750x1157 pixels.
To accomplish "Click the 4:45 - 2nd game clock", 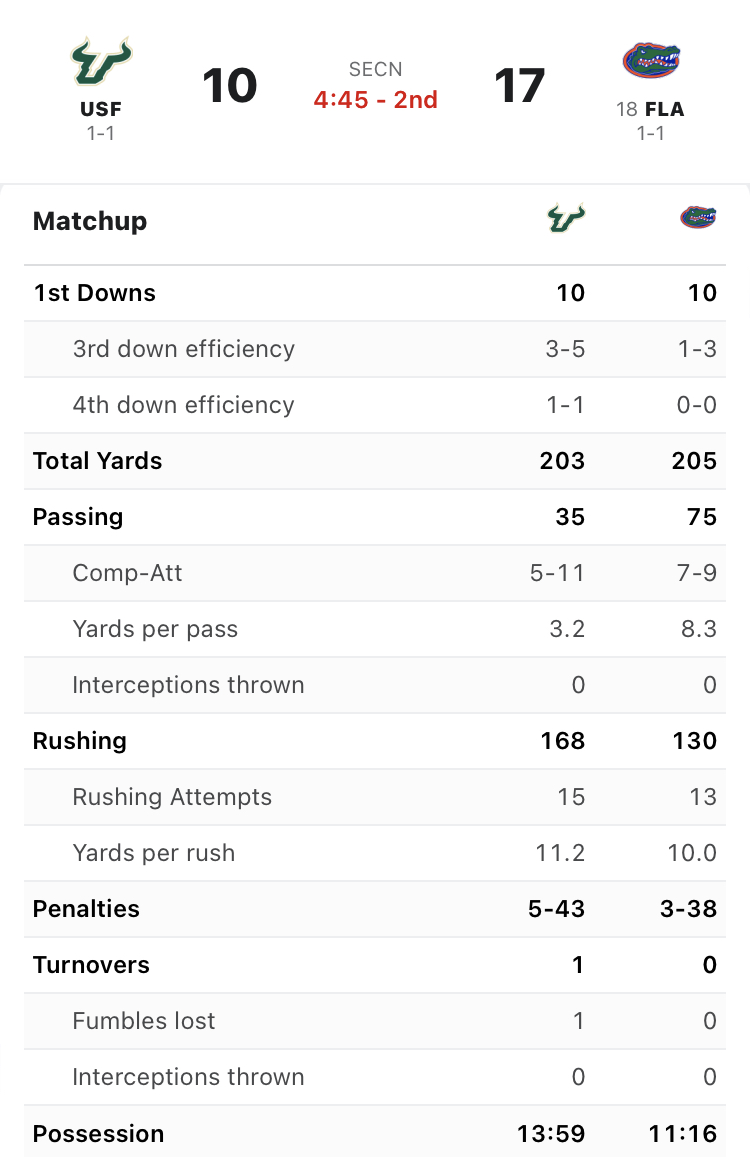I will (376, 100).
